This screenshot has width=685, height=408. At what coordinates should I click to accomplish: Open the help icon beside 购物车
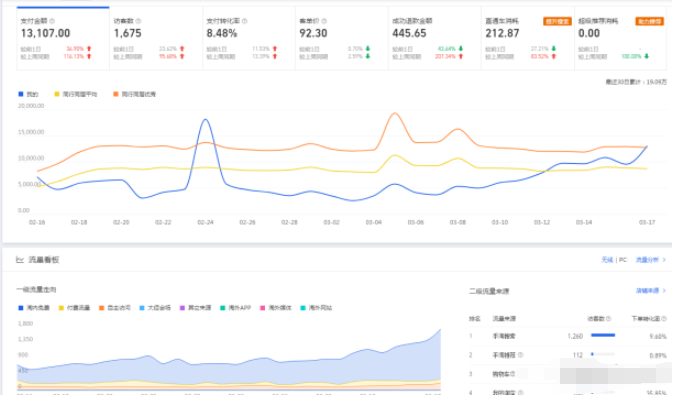tap(512, 374)
